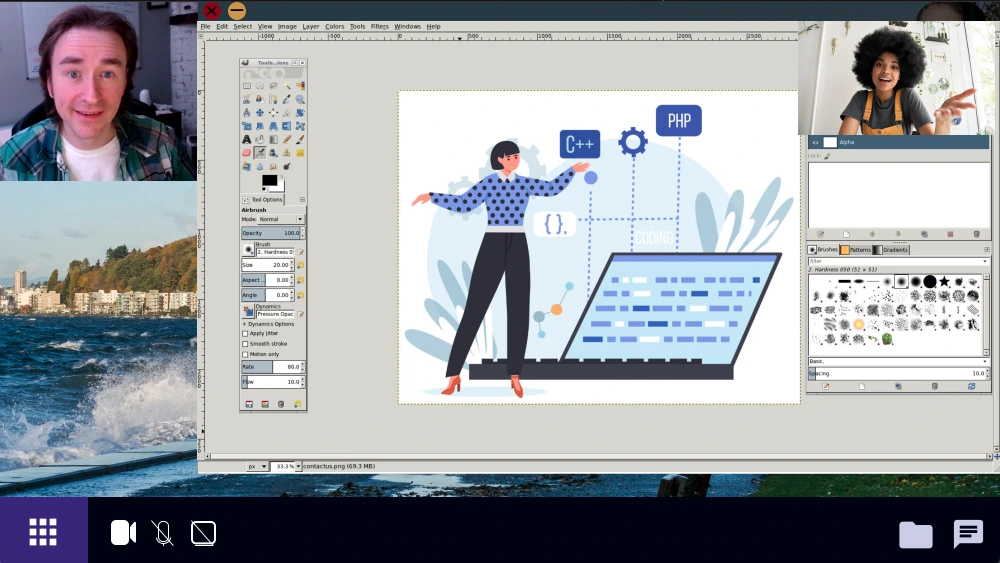Toggle link icon beside Size field
The height and width of the screenshot is (563, 1000).
click(300, 265)
